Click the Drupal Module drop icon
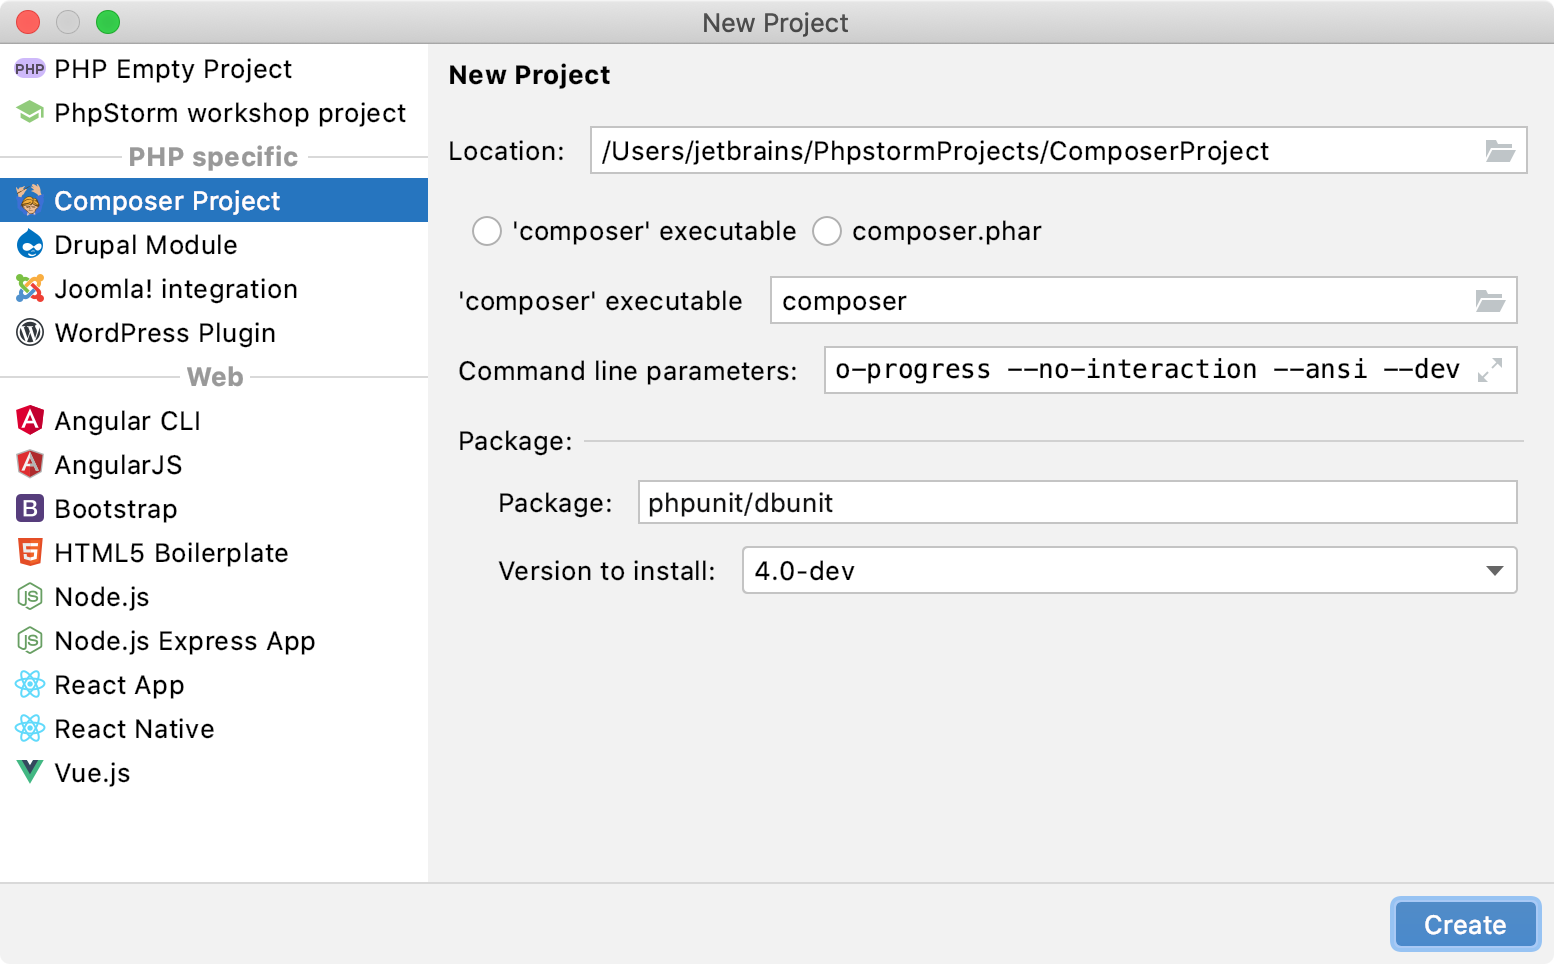1554x964 pixels. click(30, 244)
